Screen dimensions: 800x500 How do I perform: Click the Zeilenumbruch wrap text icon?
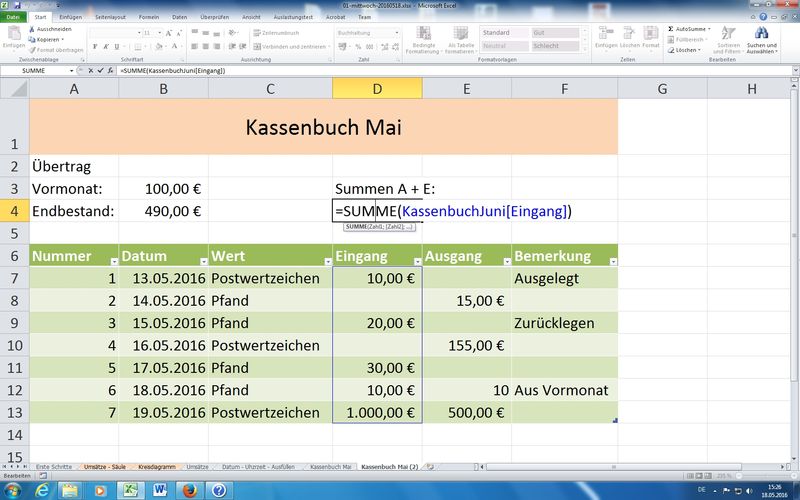coord(257,33)
